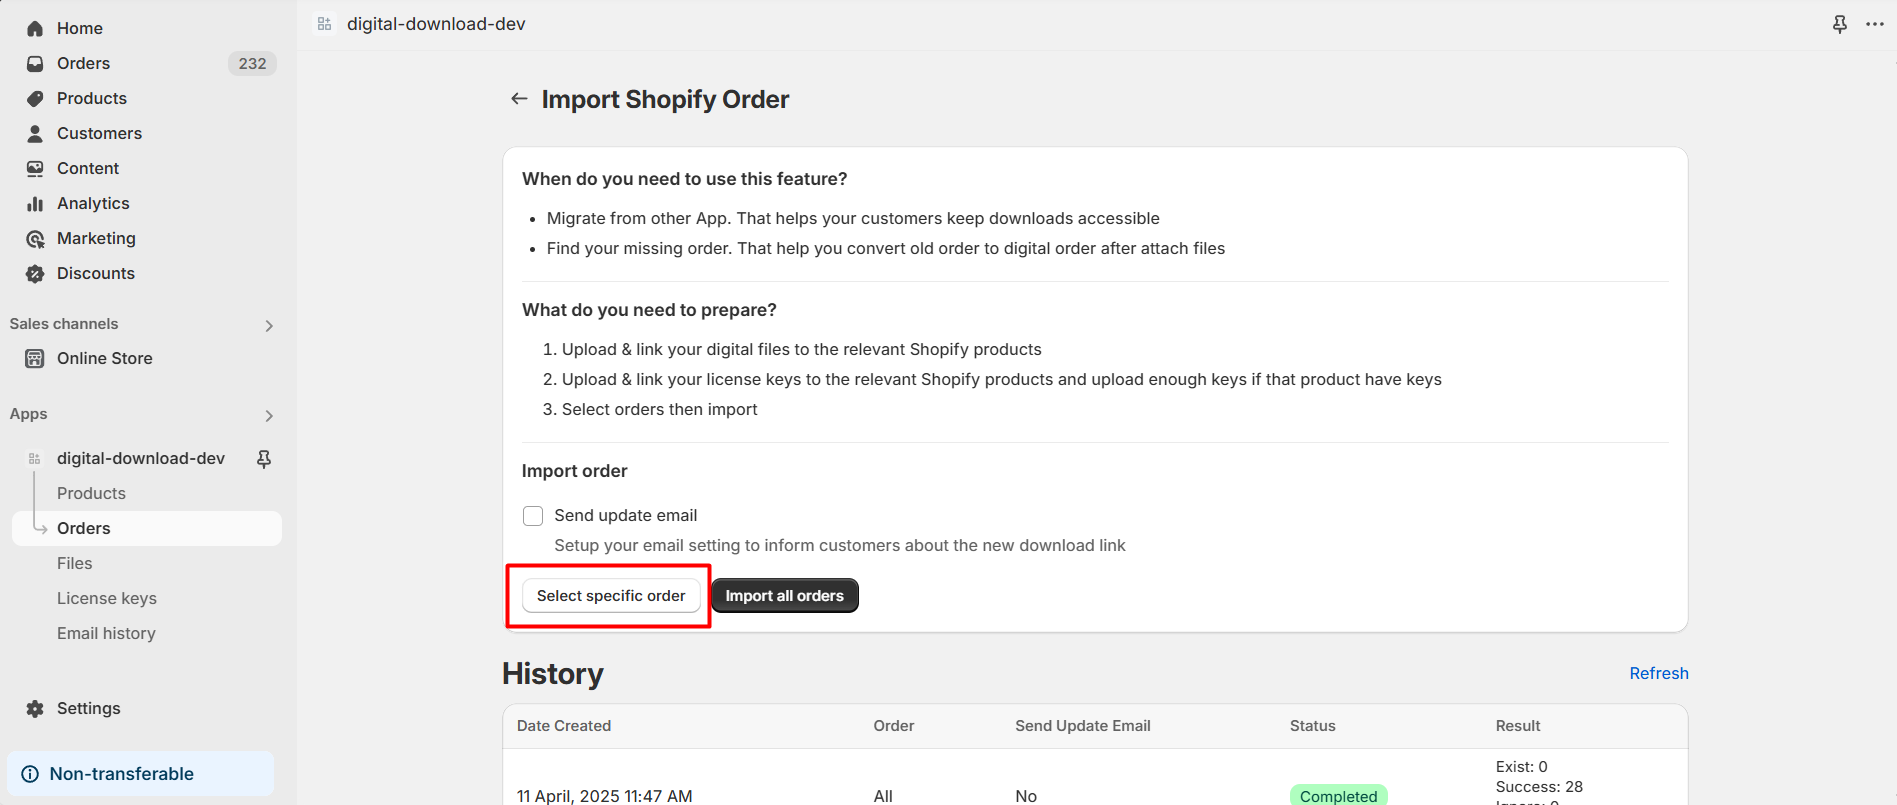The width and height of the screenshot is (1897, 805).
Task: Click the back arrow next to Import Shopify Order
Action: point(519,99)
